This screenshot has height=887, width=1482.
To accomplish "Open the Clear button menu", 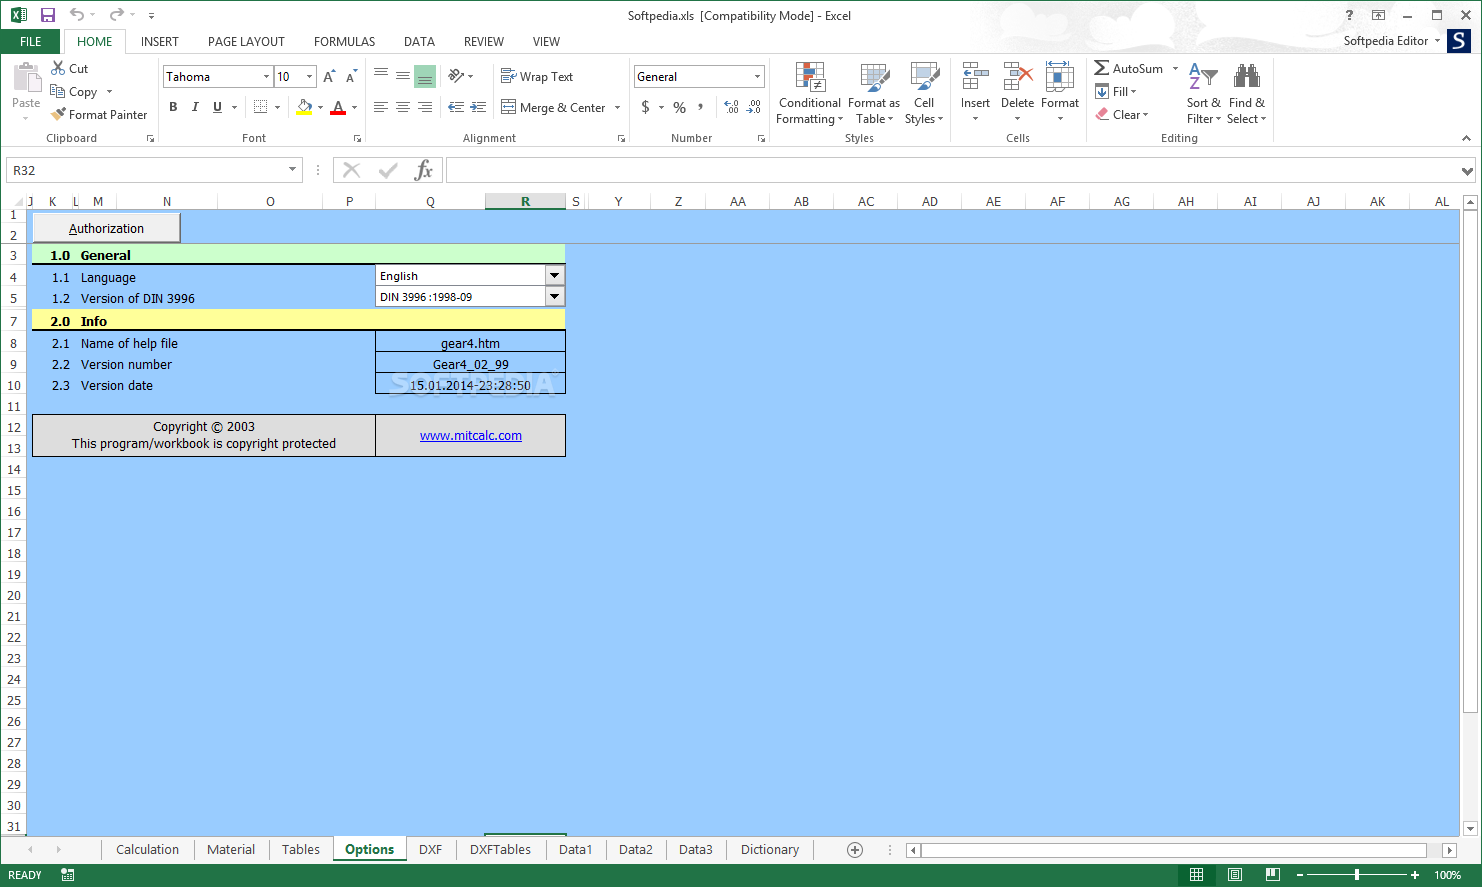I will tap(1123, 114).
